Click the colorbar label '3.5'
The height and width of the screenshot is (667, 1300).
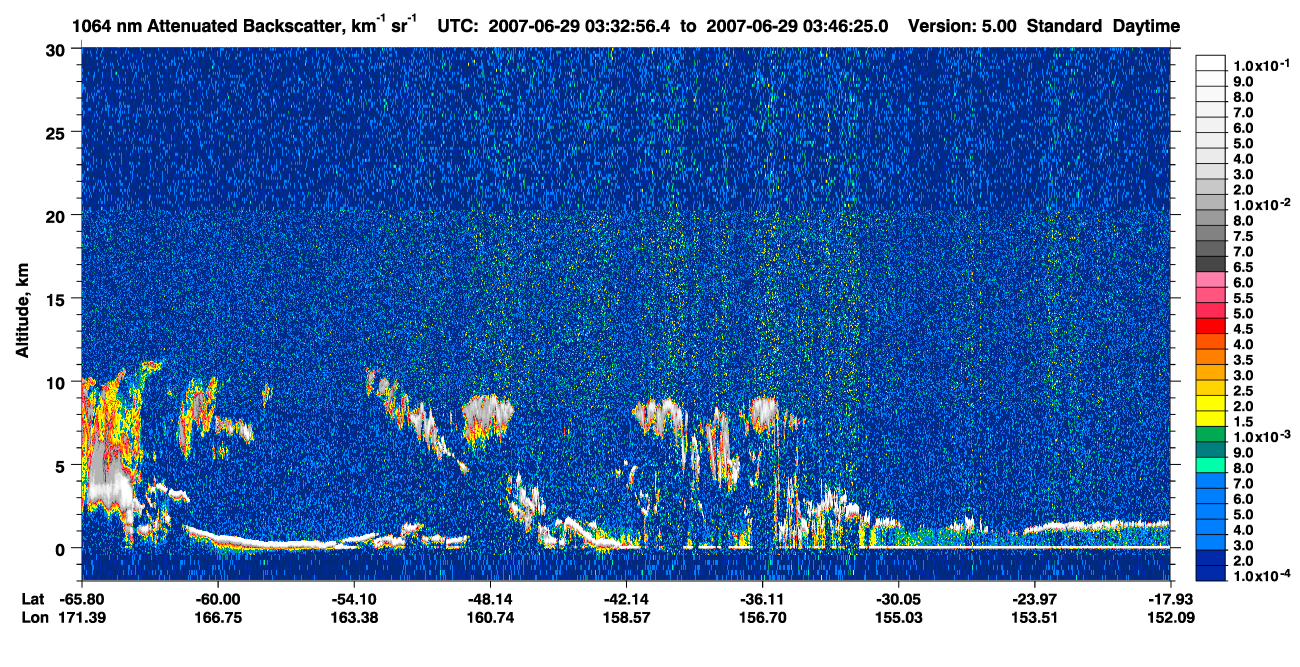click(1243, 359)
